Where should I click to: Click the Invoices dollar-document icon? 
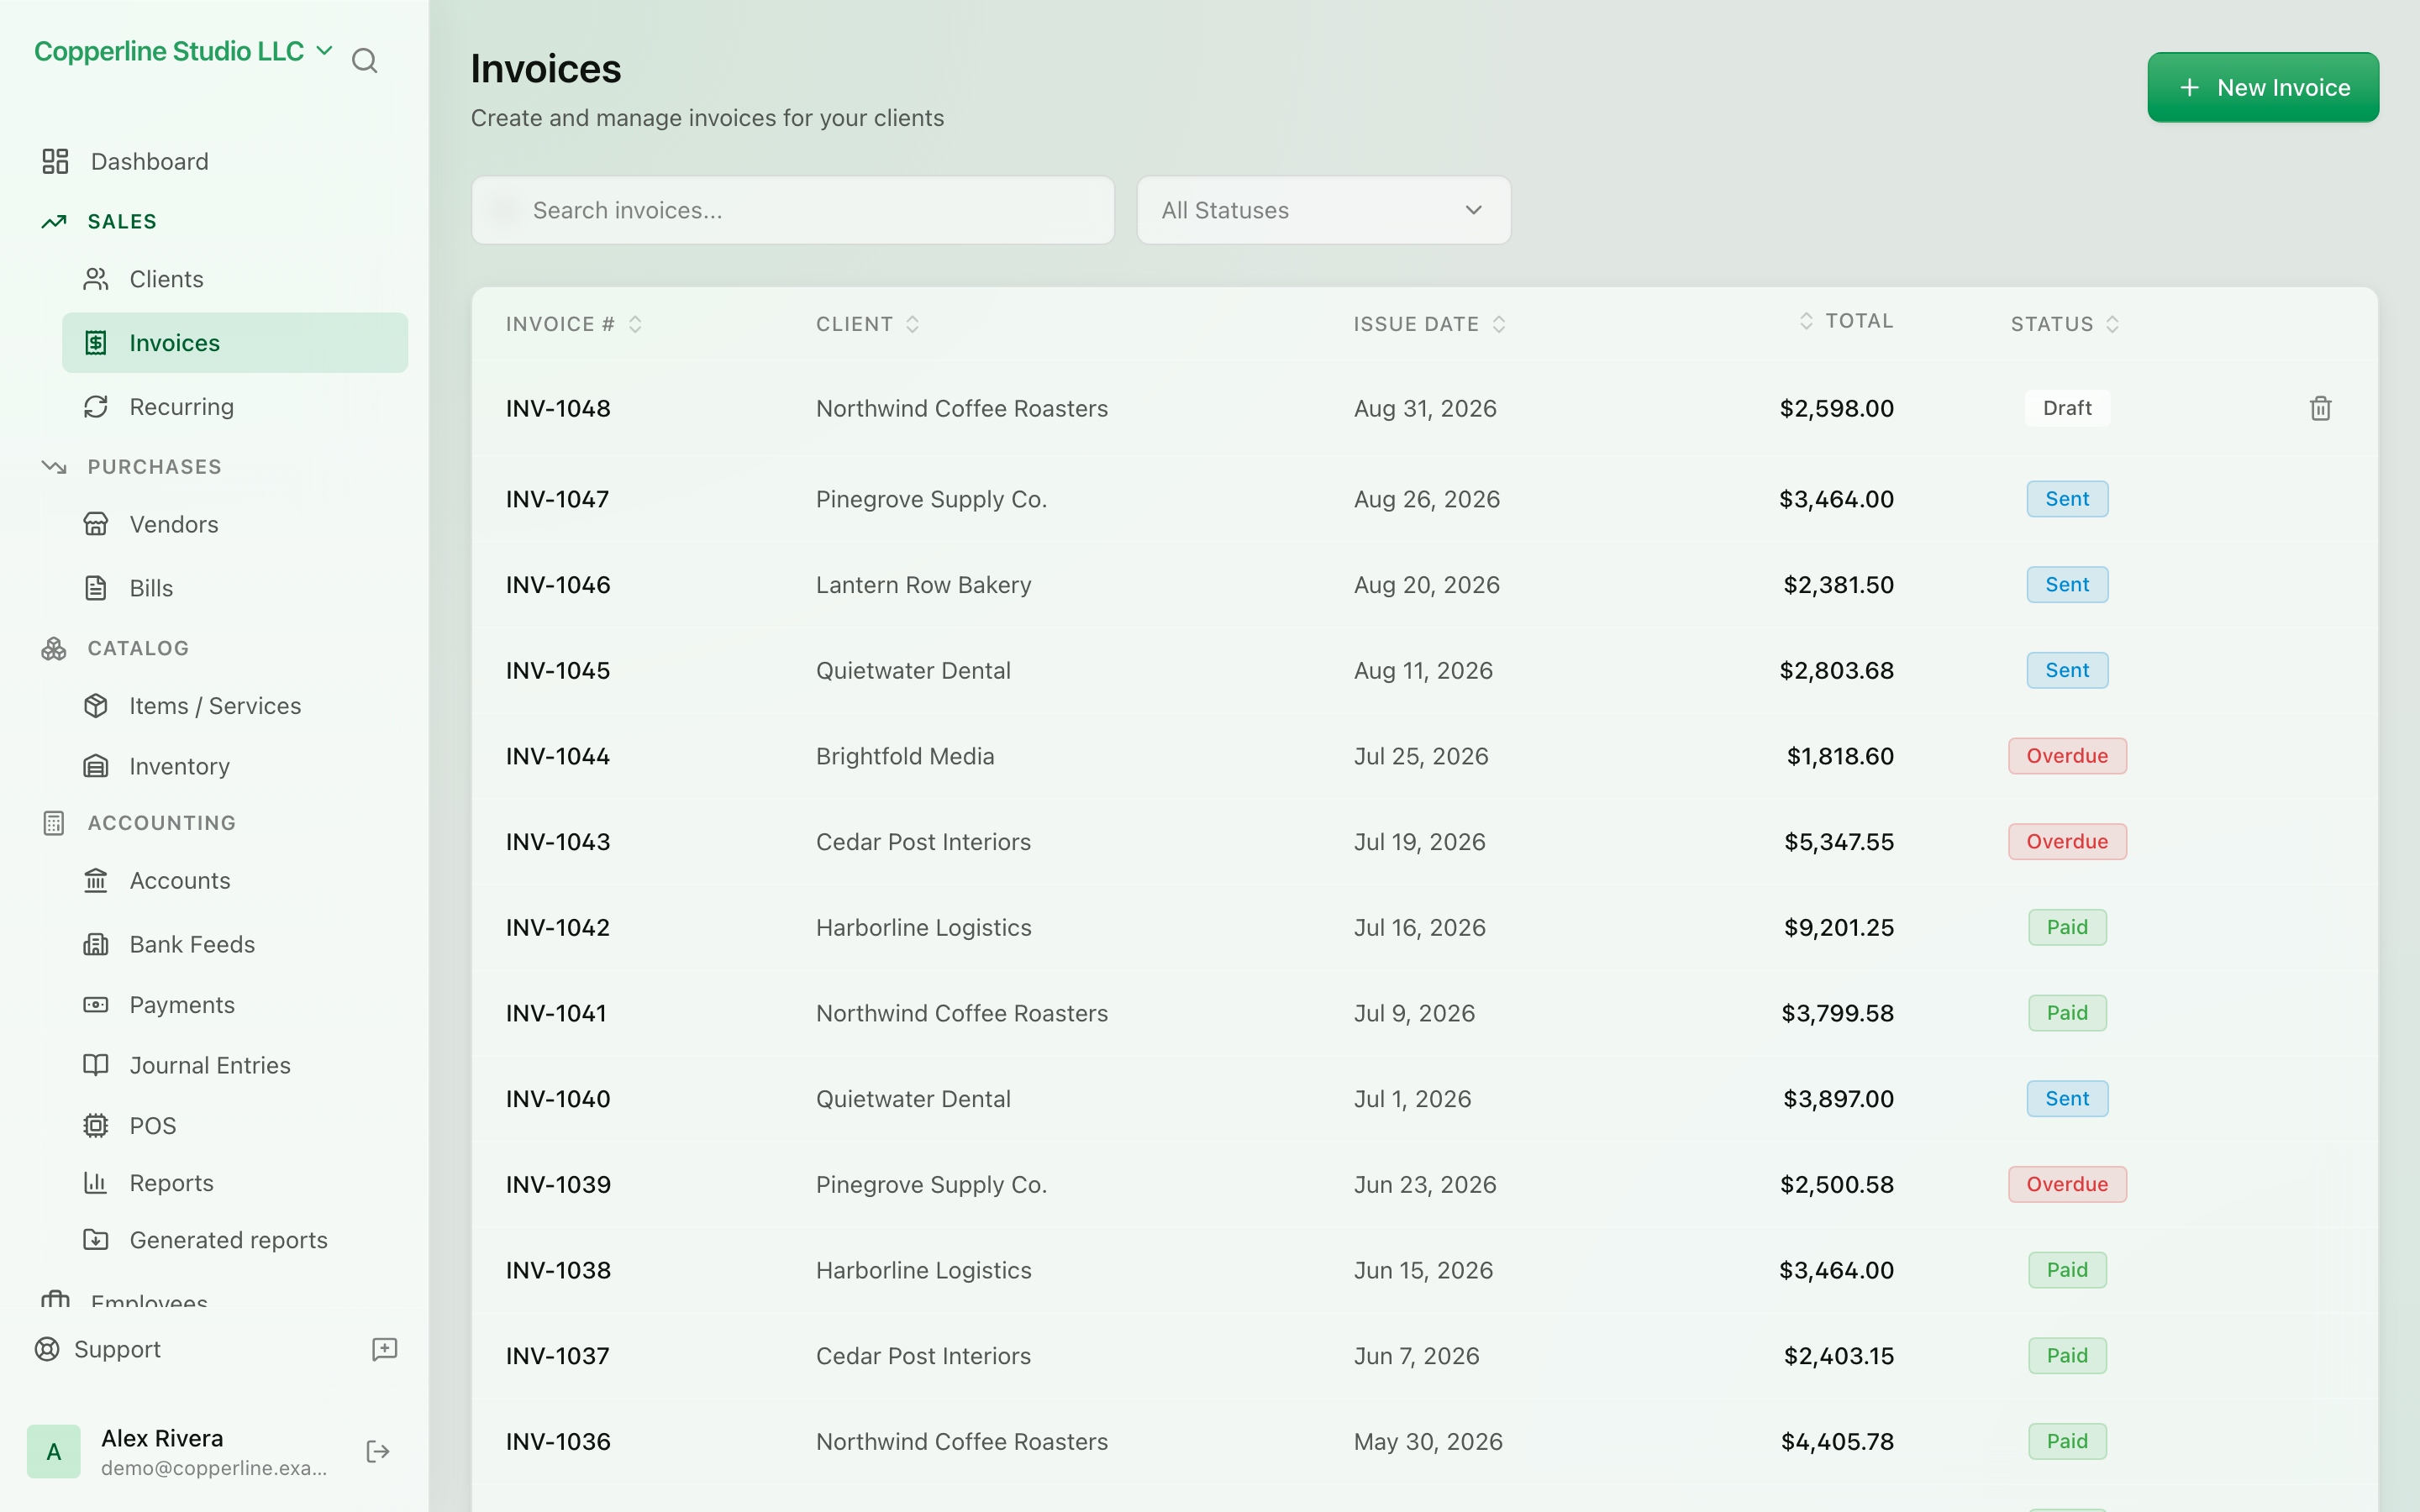point(96,343)
